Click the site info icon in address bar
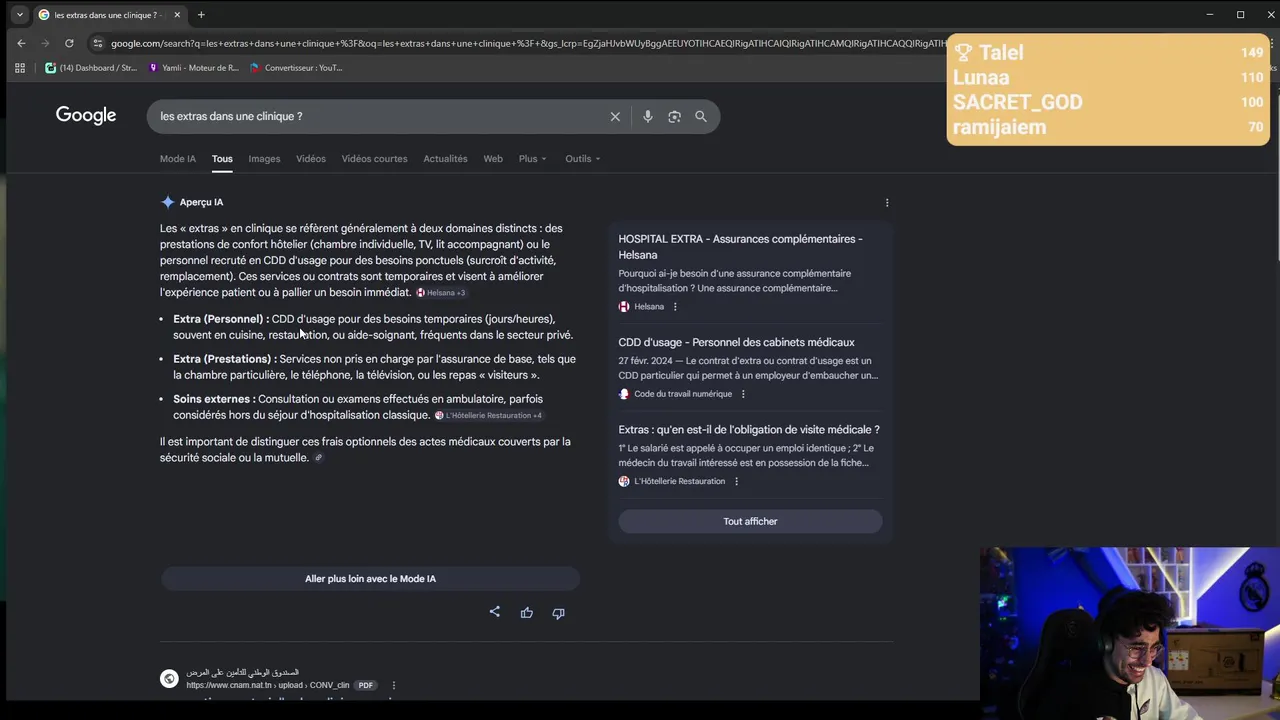The image size is (1280, 720). pyautogui.click(x=97, y=43)
